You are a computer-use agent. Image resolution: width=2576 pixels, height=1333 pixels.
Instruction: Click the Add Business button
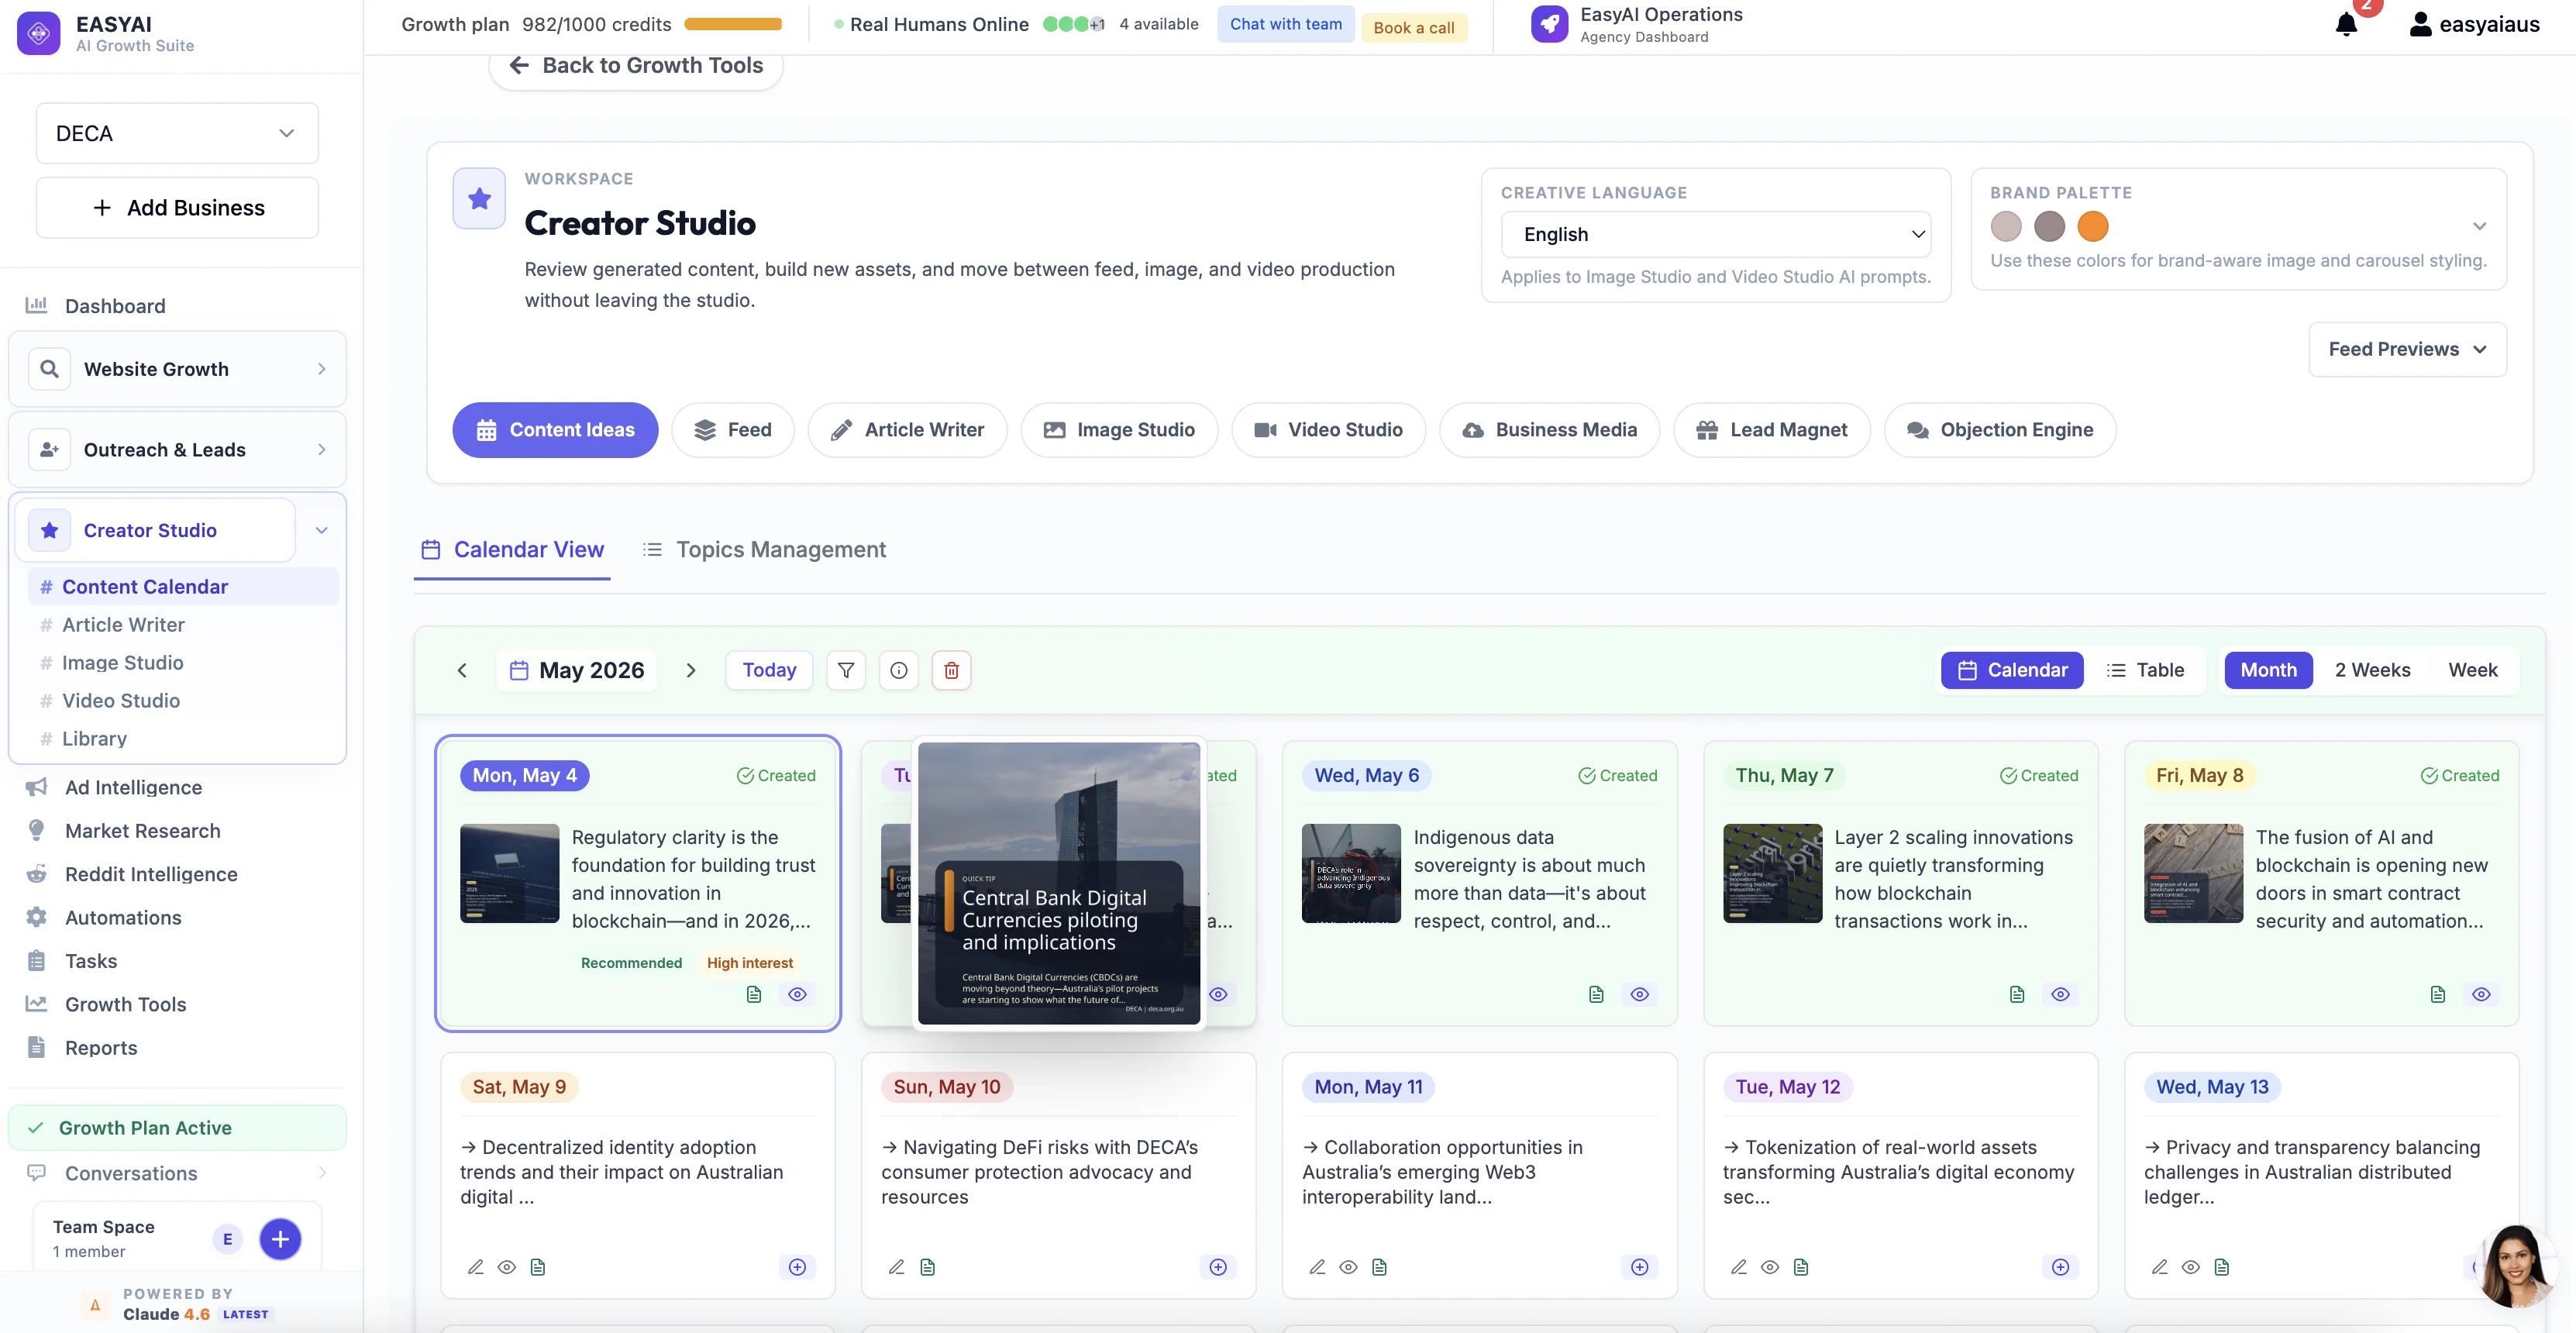[177, 208]
